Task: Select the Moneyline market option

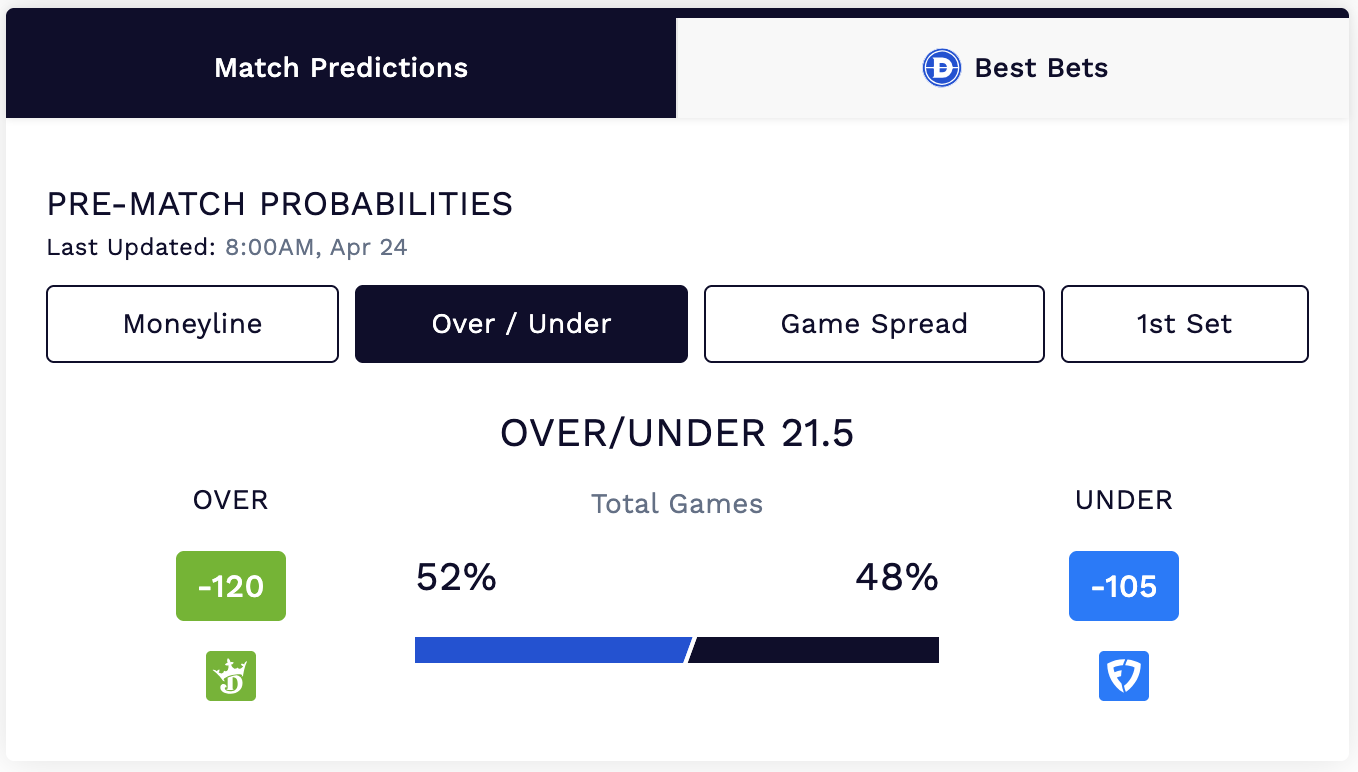Action: tap(192, 324)
